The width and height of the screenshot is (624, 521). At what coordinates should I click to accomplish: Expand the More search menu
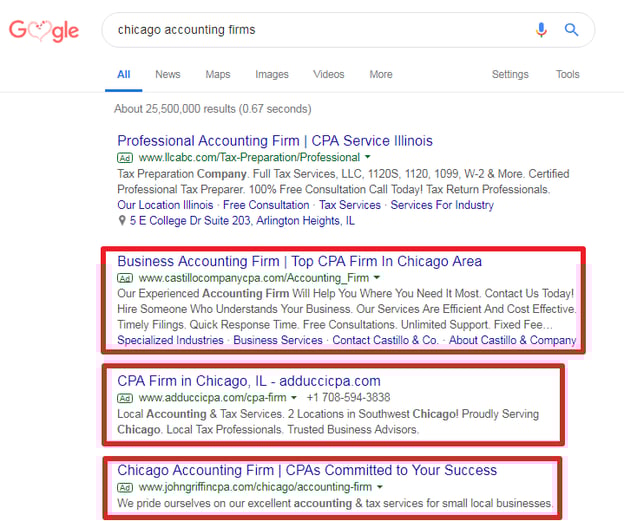(x=381, y=74)
